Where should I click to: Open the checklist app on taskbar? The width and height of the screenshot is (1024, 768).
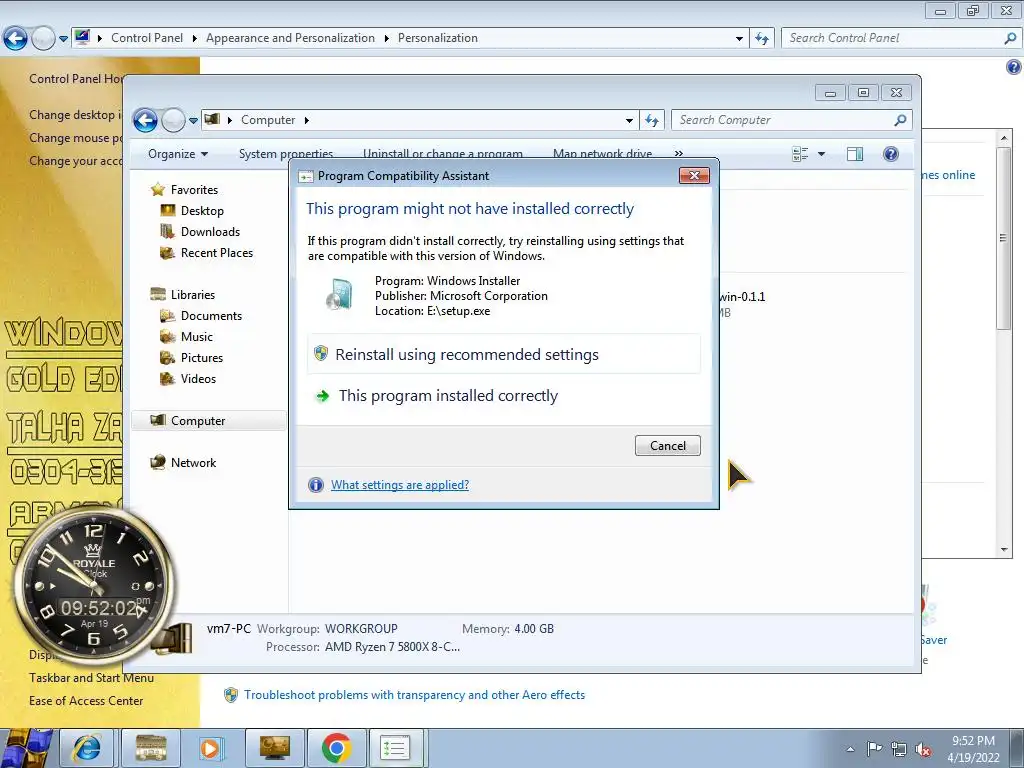click(x=396, y=748)
